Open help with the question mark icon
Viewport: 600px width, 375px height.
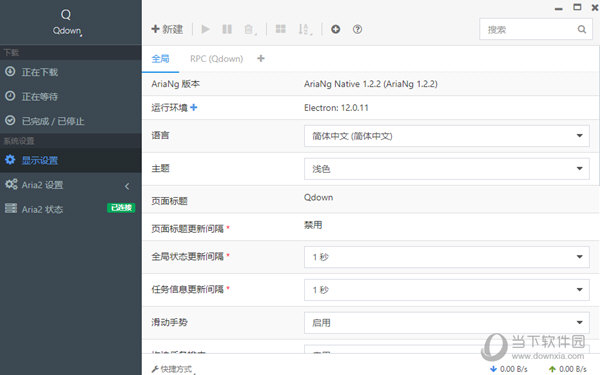click(x=357, y=29)
